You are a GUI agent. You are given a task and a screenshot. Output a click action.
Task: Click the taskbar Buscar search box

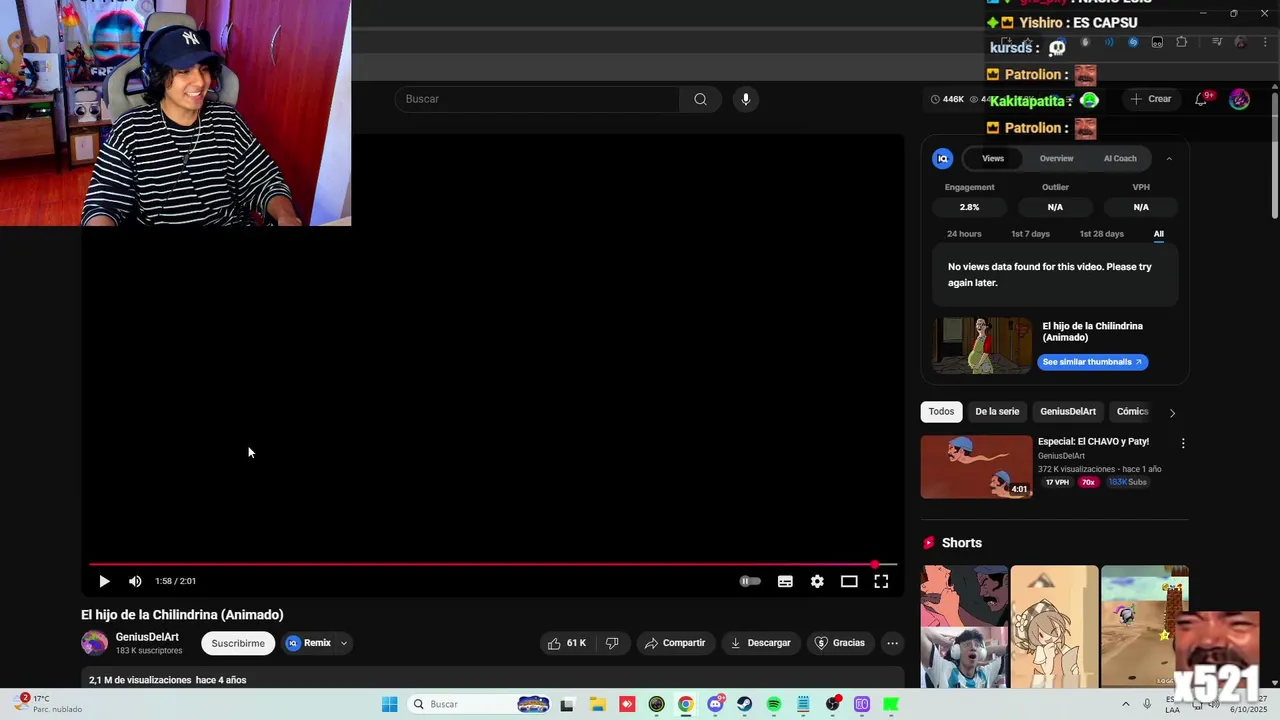481,704
